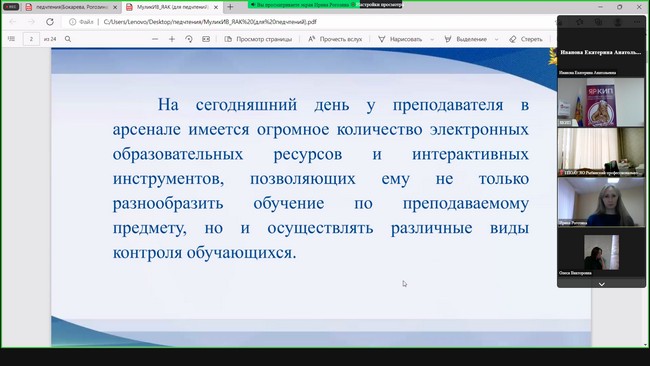Screen dimensions: 650x366
Task: Expand participant video list with down chevron
Action: point(601,284)
